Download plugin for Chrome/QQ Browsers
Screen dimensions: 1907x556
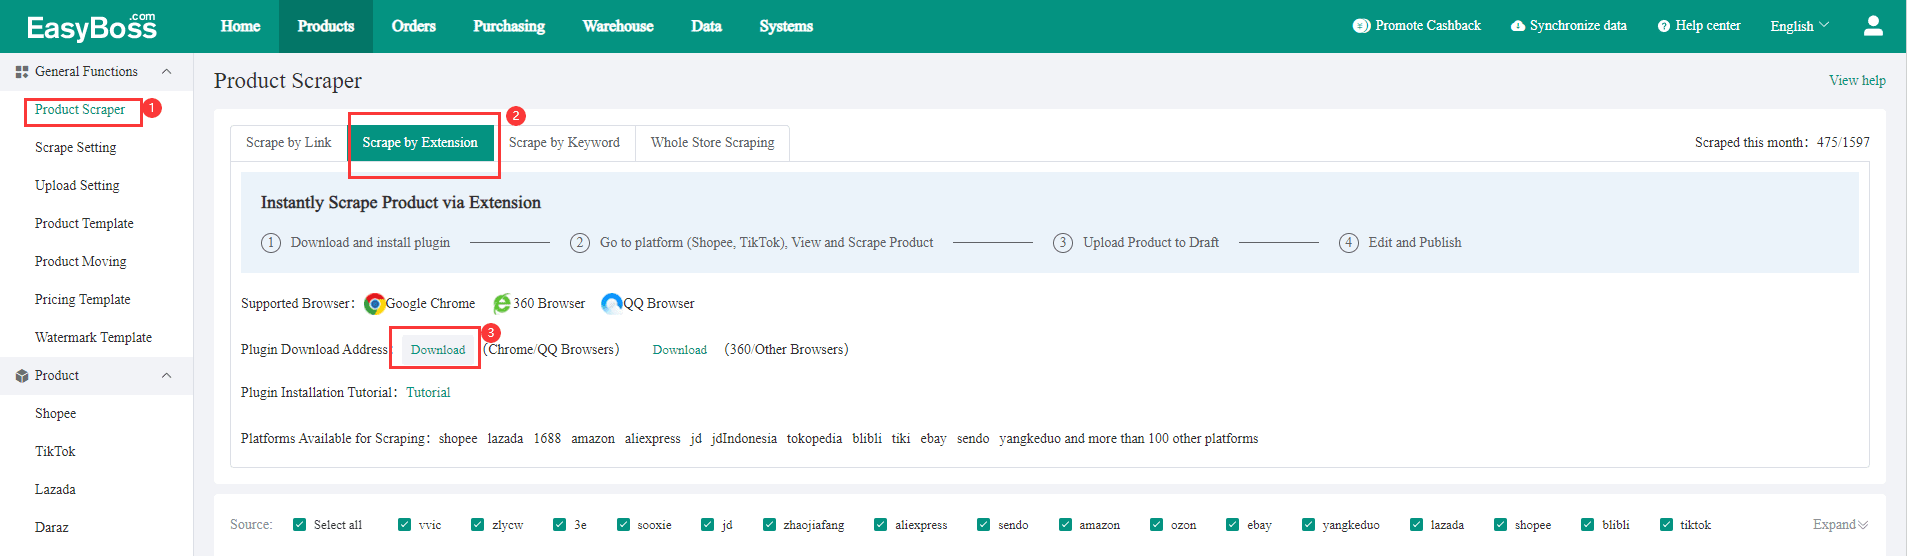point(438,350)
